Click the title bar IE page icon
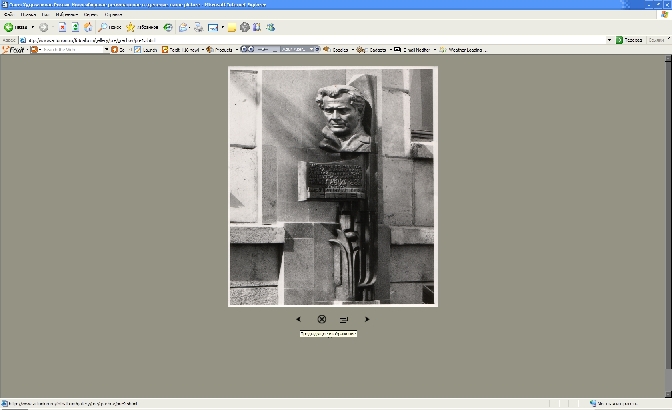The height and width of the screenshot is (410, 672). pos(4,4)
